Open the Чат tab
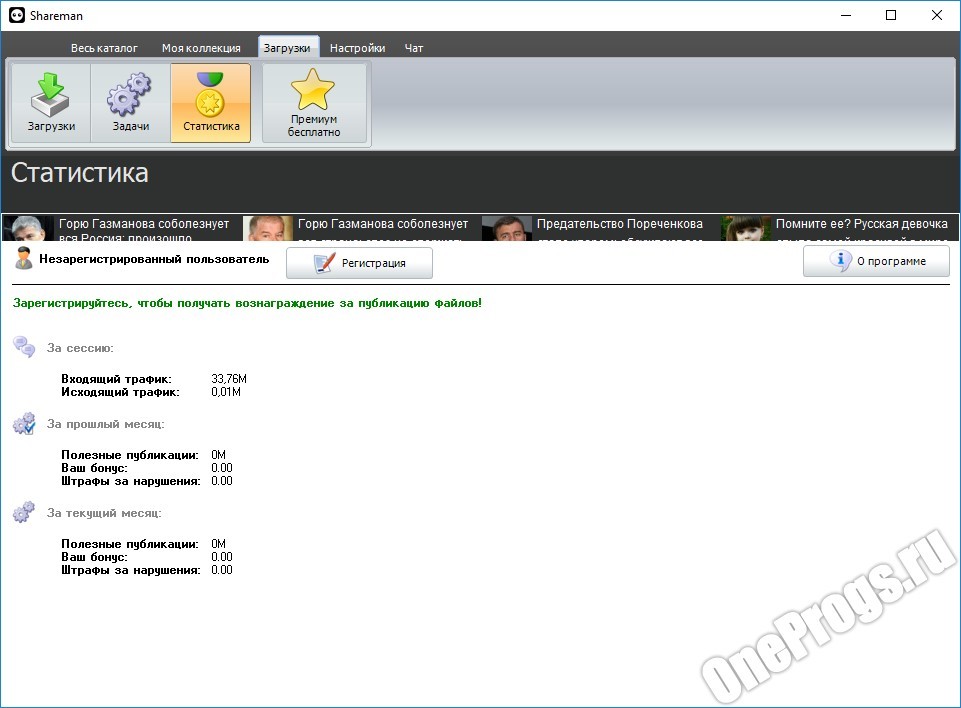 (x=414, y=48)
